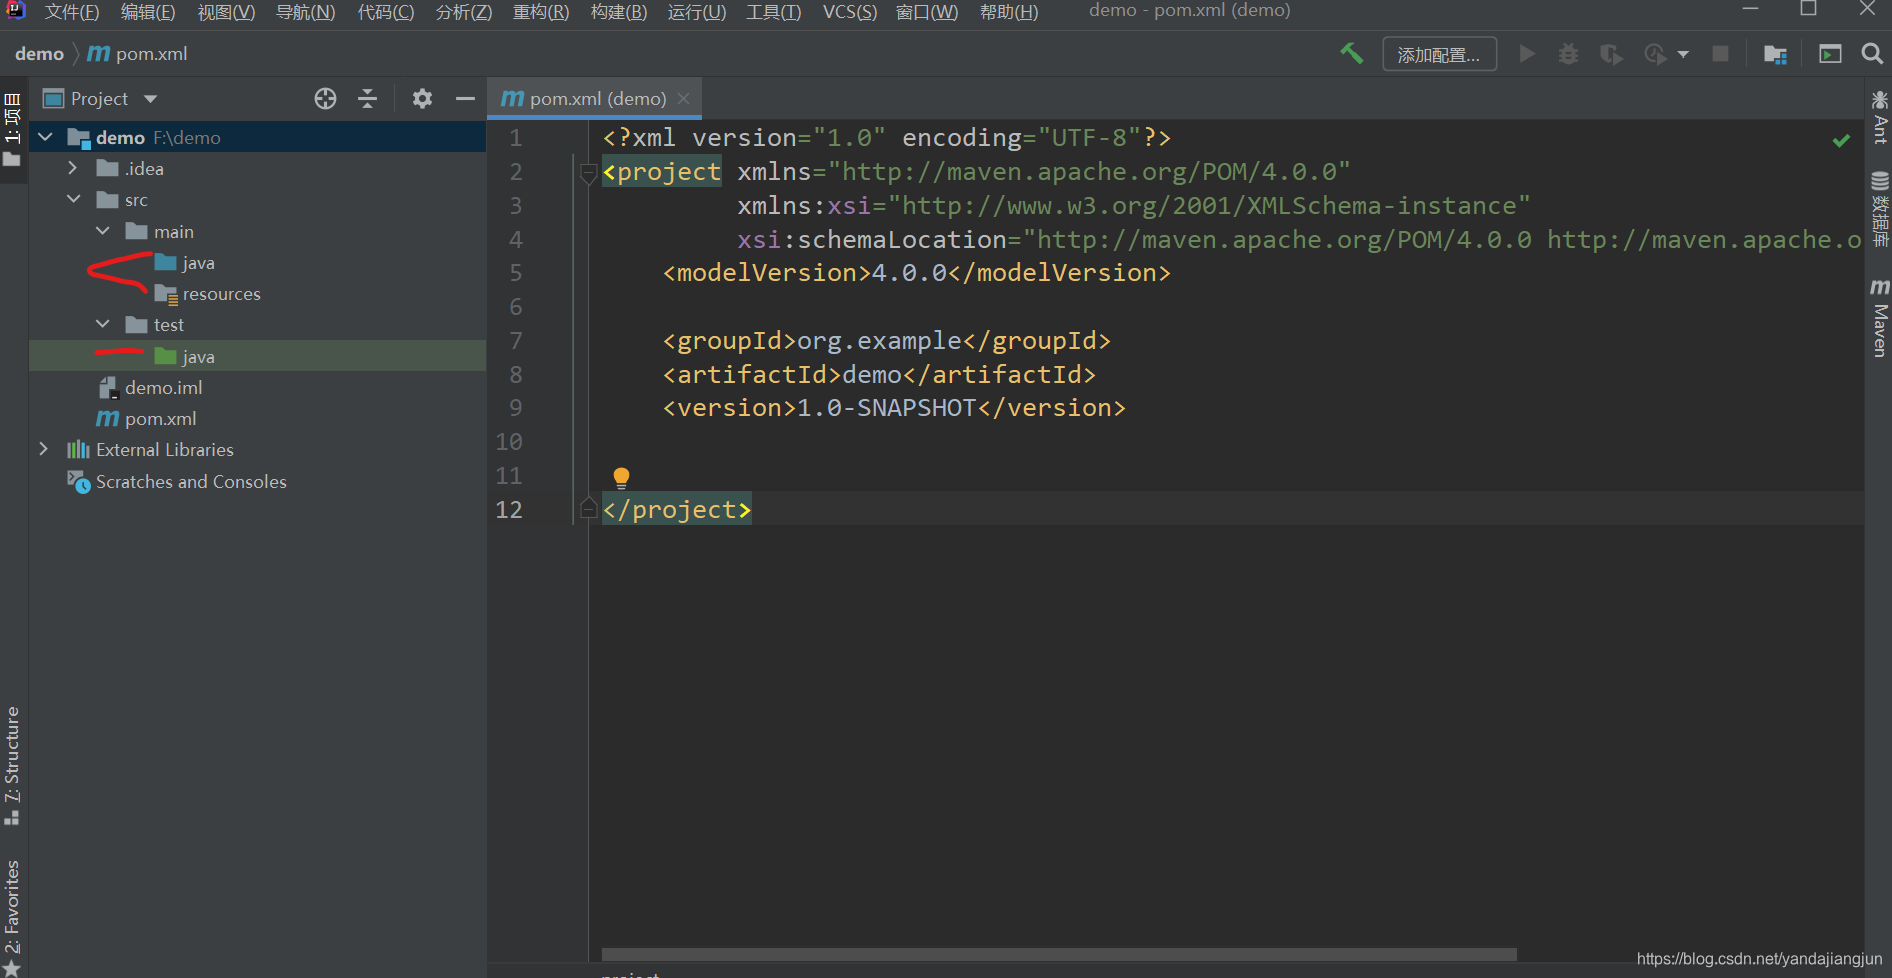Toggle the Structure tool window

pyautogui.click(x=13, y=765)
